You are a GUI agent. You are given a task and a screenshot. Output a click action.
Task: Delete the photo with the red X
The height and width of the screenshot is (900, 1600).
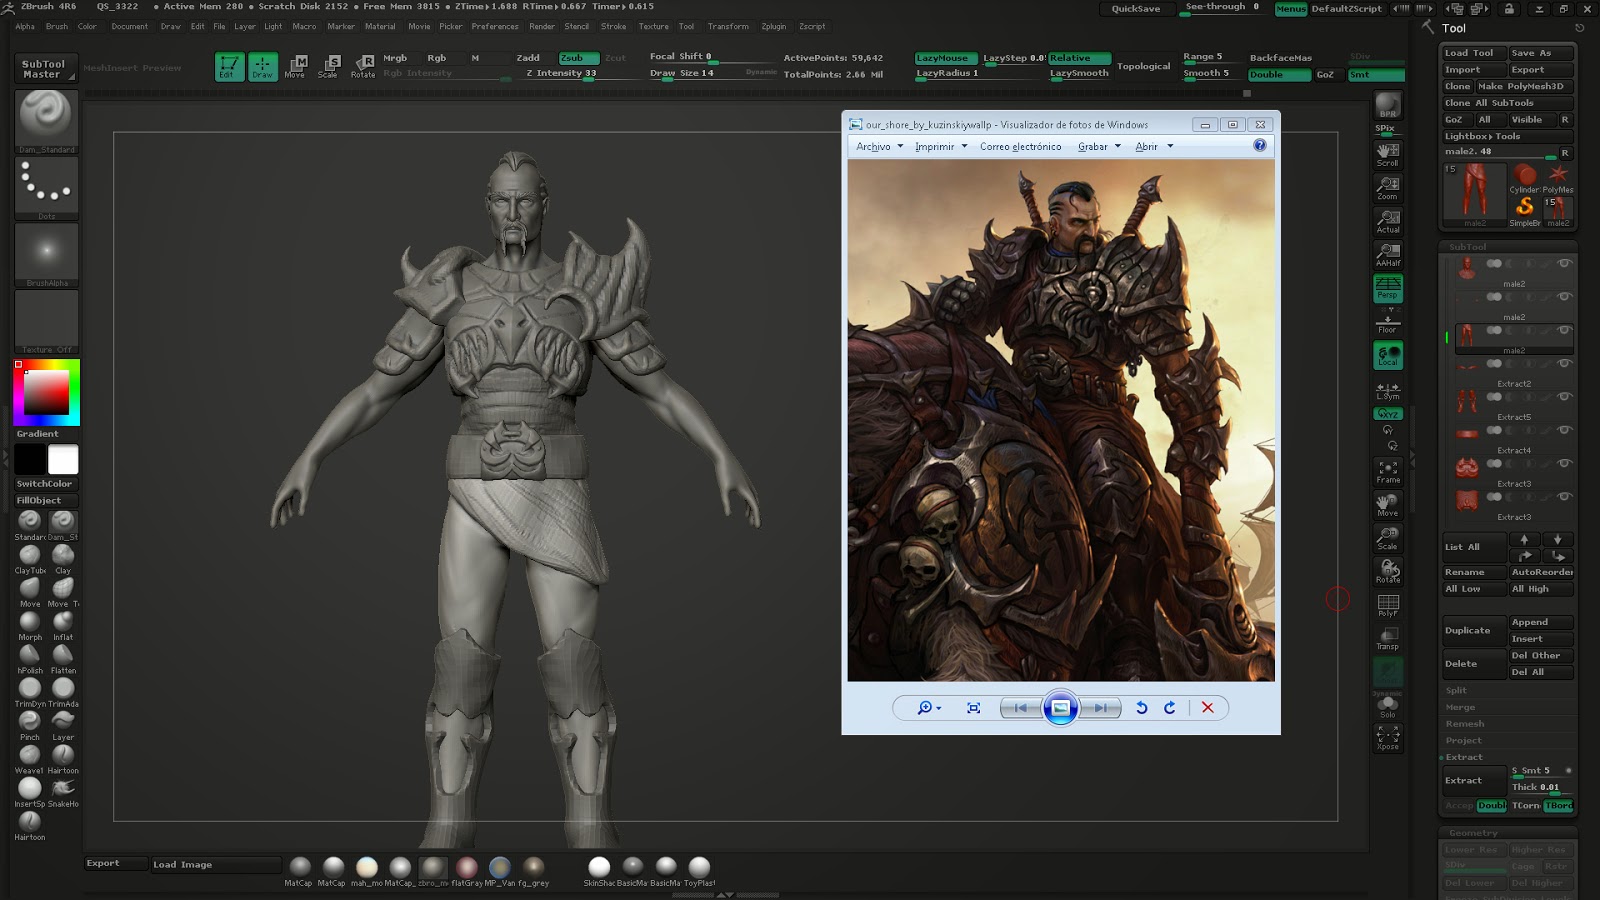[x=1208, y=708]
